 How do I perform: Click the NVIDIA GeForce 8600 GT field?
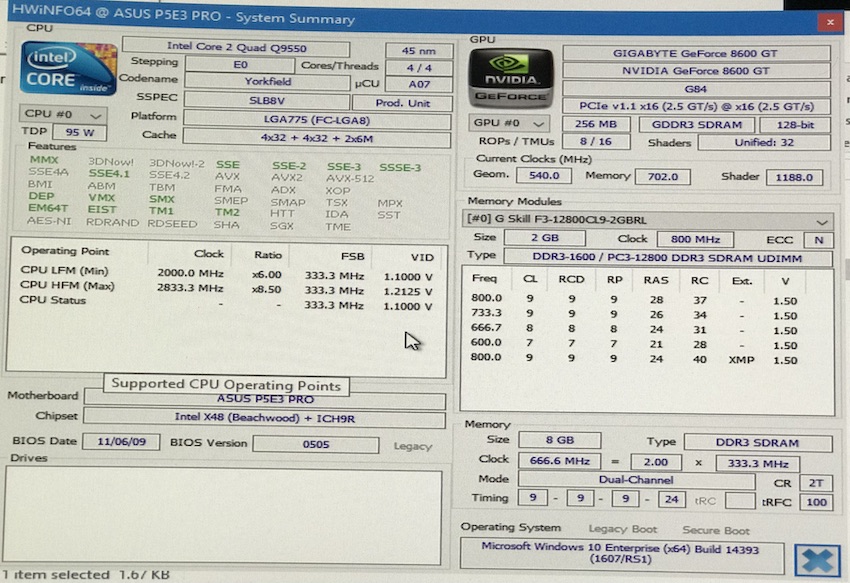pos(696,71)
